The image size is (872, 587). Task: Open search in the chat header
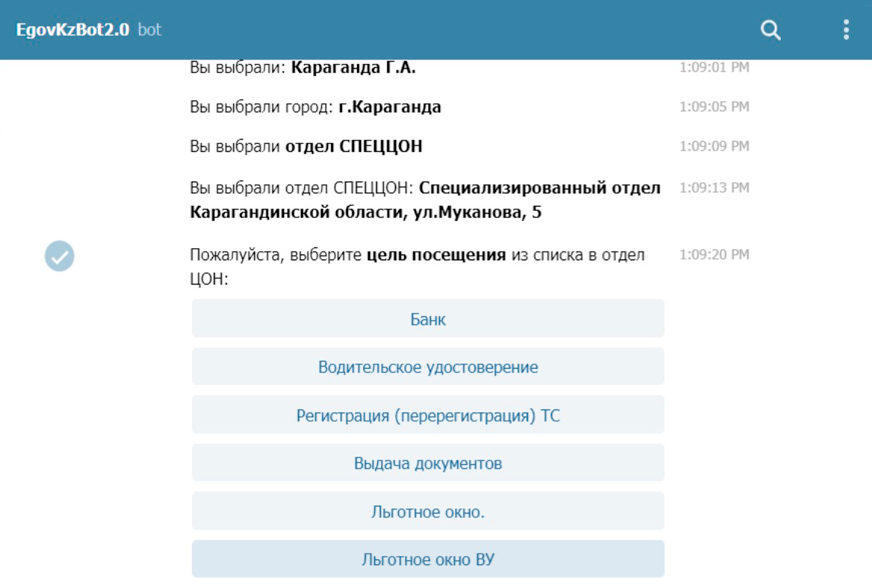(770, 30)
